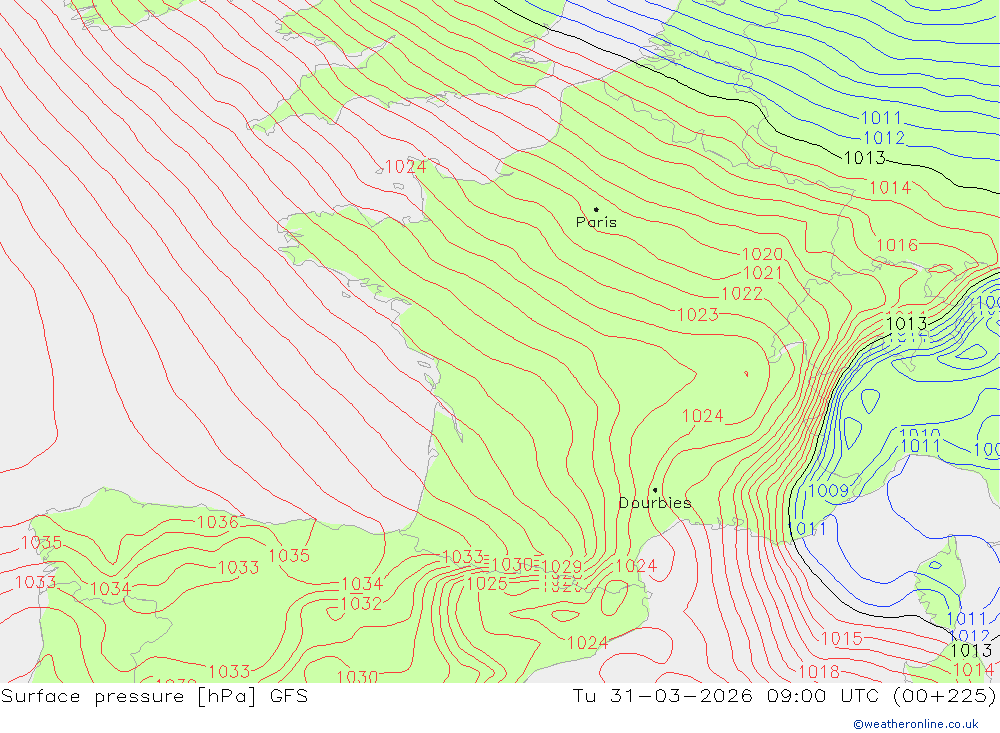Click the blue 1009 isobar label
This screenshot has width=1000, height=733.
[828, 491]
